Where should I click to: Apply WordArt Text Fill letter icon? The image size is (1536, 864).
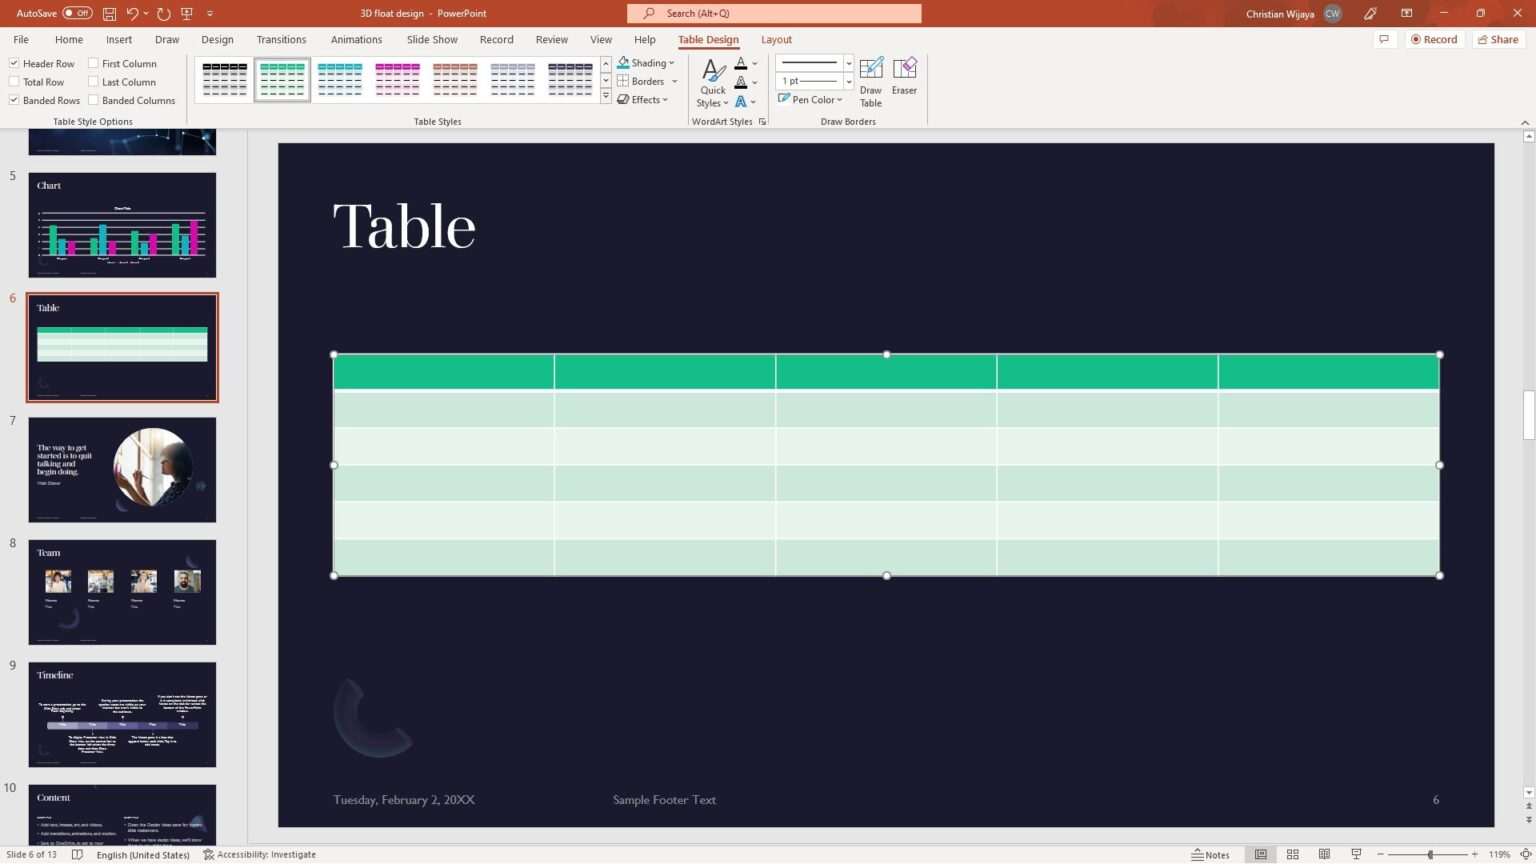pyautogui.click(x=741, y=63)
